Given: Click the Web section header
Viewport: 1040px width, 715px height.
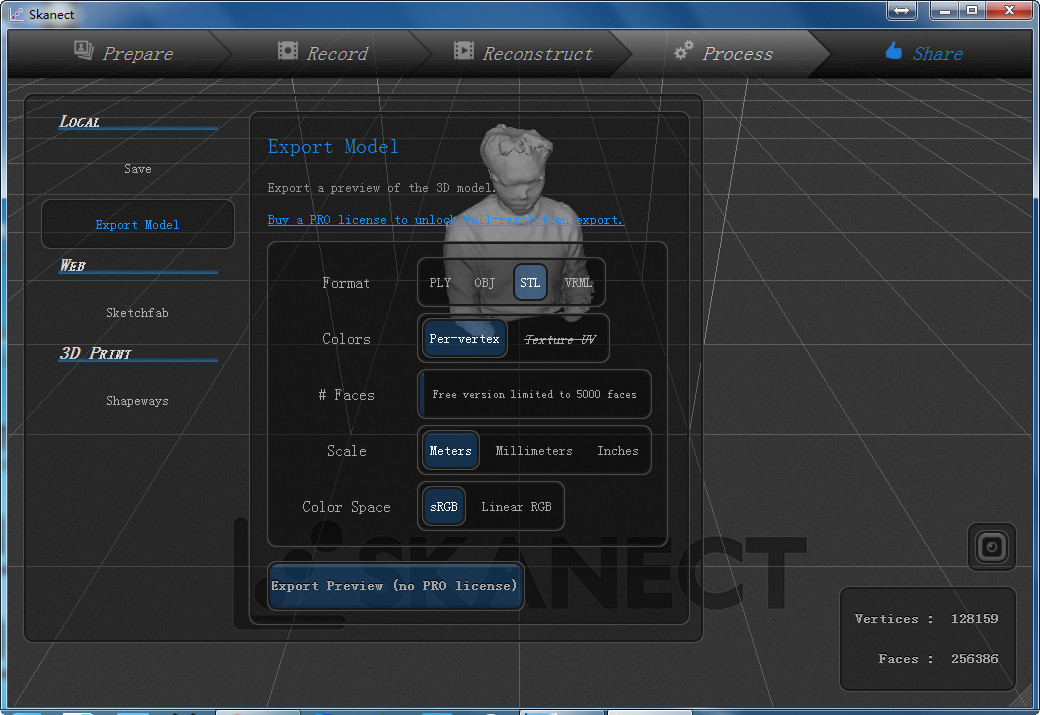Looking at the screenshot, I should pos(73,265).
